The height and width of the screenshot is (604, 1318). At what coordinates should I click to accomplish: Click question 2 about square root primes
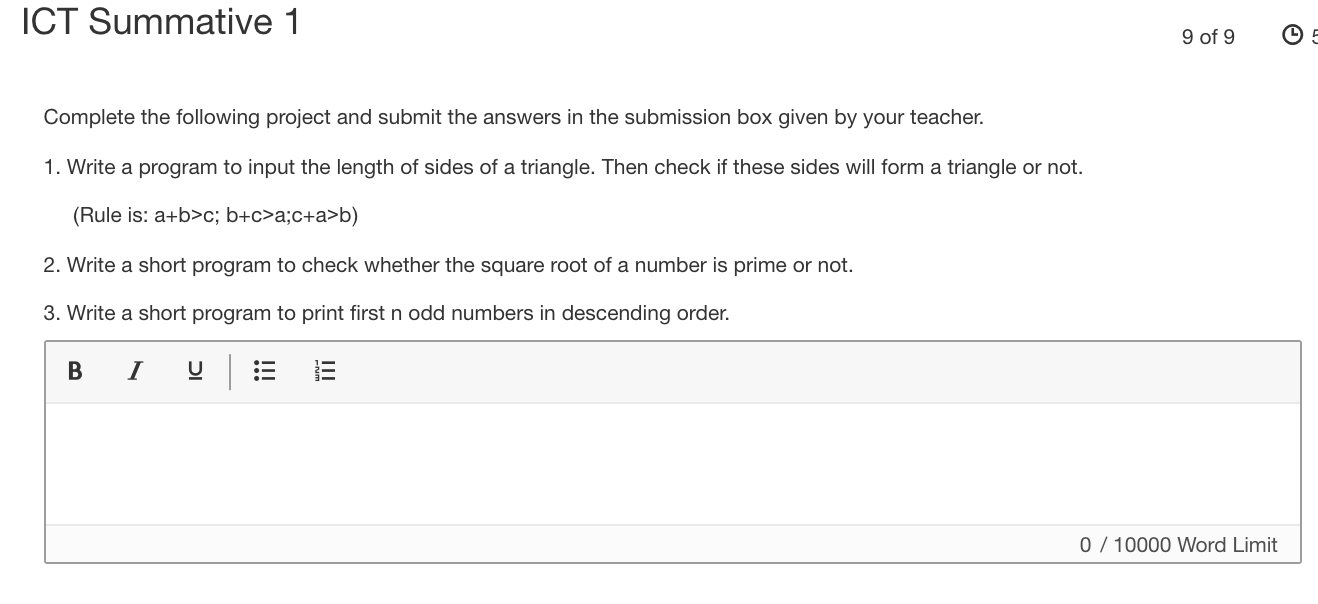[x=448, y=265]
